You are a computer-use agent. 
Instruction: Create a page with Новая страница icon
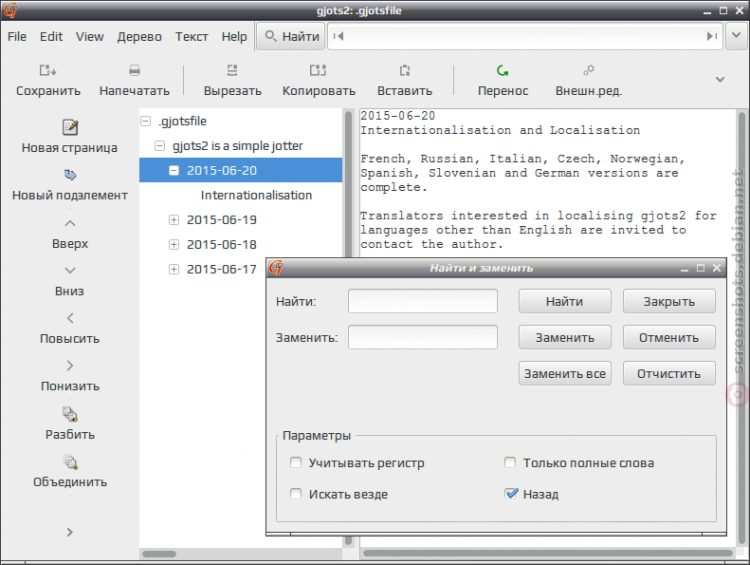click(70, 127)
